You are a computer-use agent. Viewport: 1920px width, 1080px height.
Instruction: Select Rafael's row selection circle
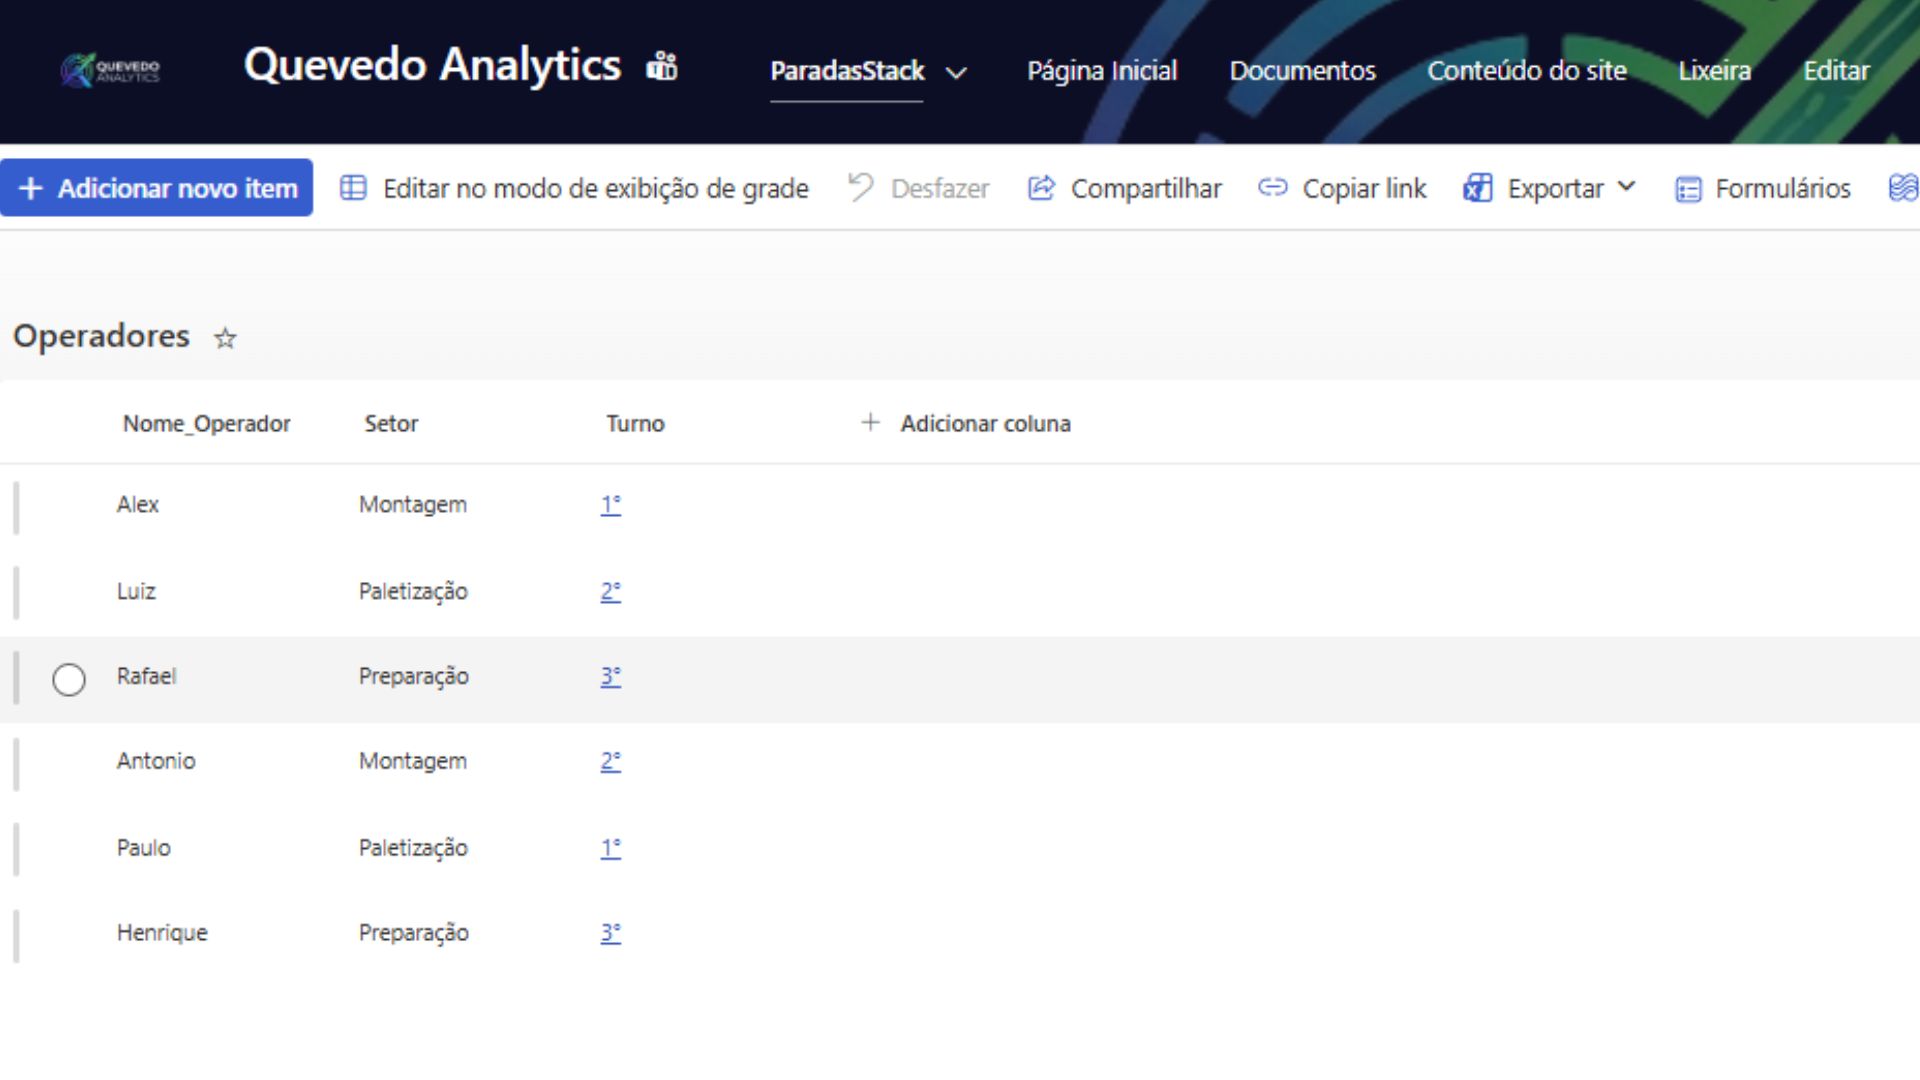[x=69, y=679]
